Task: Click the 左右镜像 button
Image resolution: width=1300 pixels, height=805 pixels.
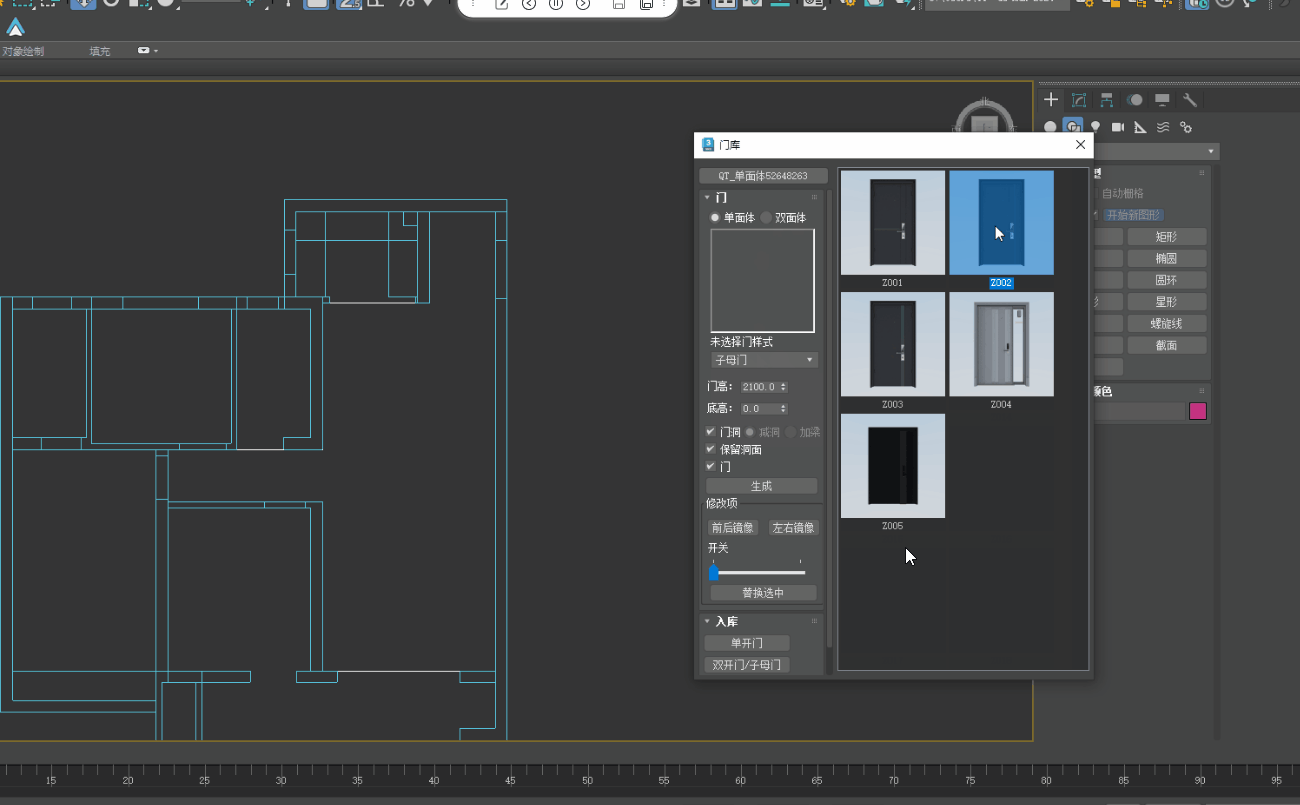Action: point(793,528)
